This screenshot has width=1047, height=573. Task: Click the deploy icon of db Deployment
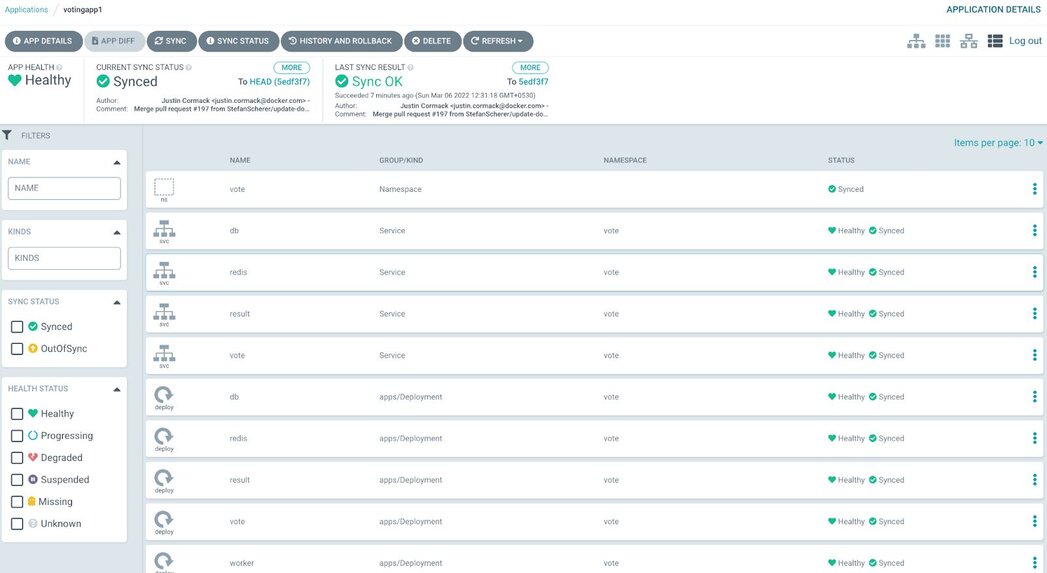pyautogui.click(x=164, y=395)
